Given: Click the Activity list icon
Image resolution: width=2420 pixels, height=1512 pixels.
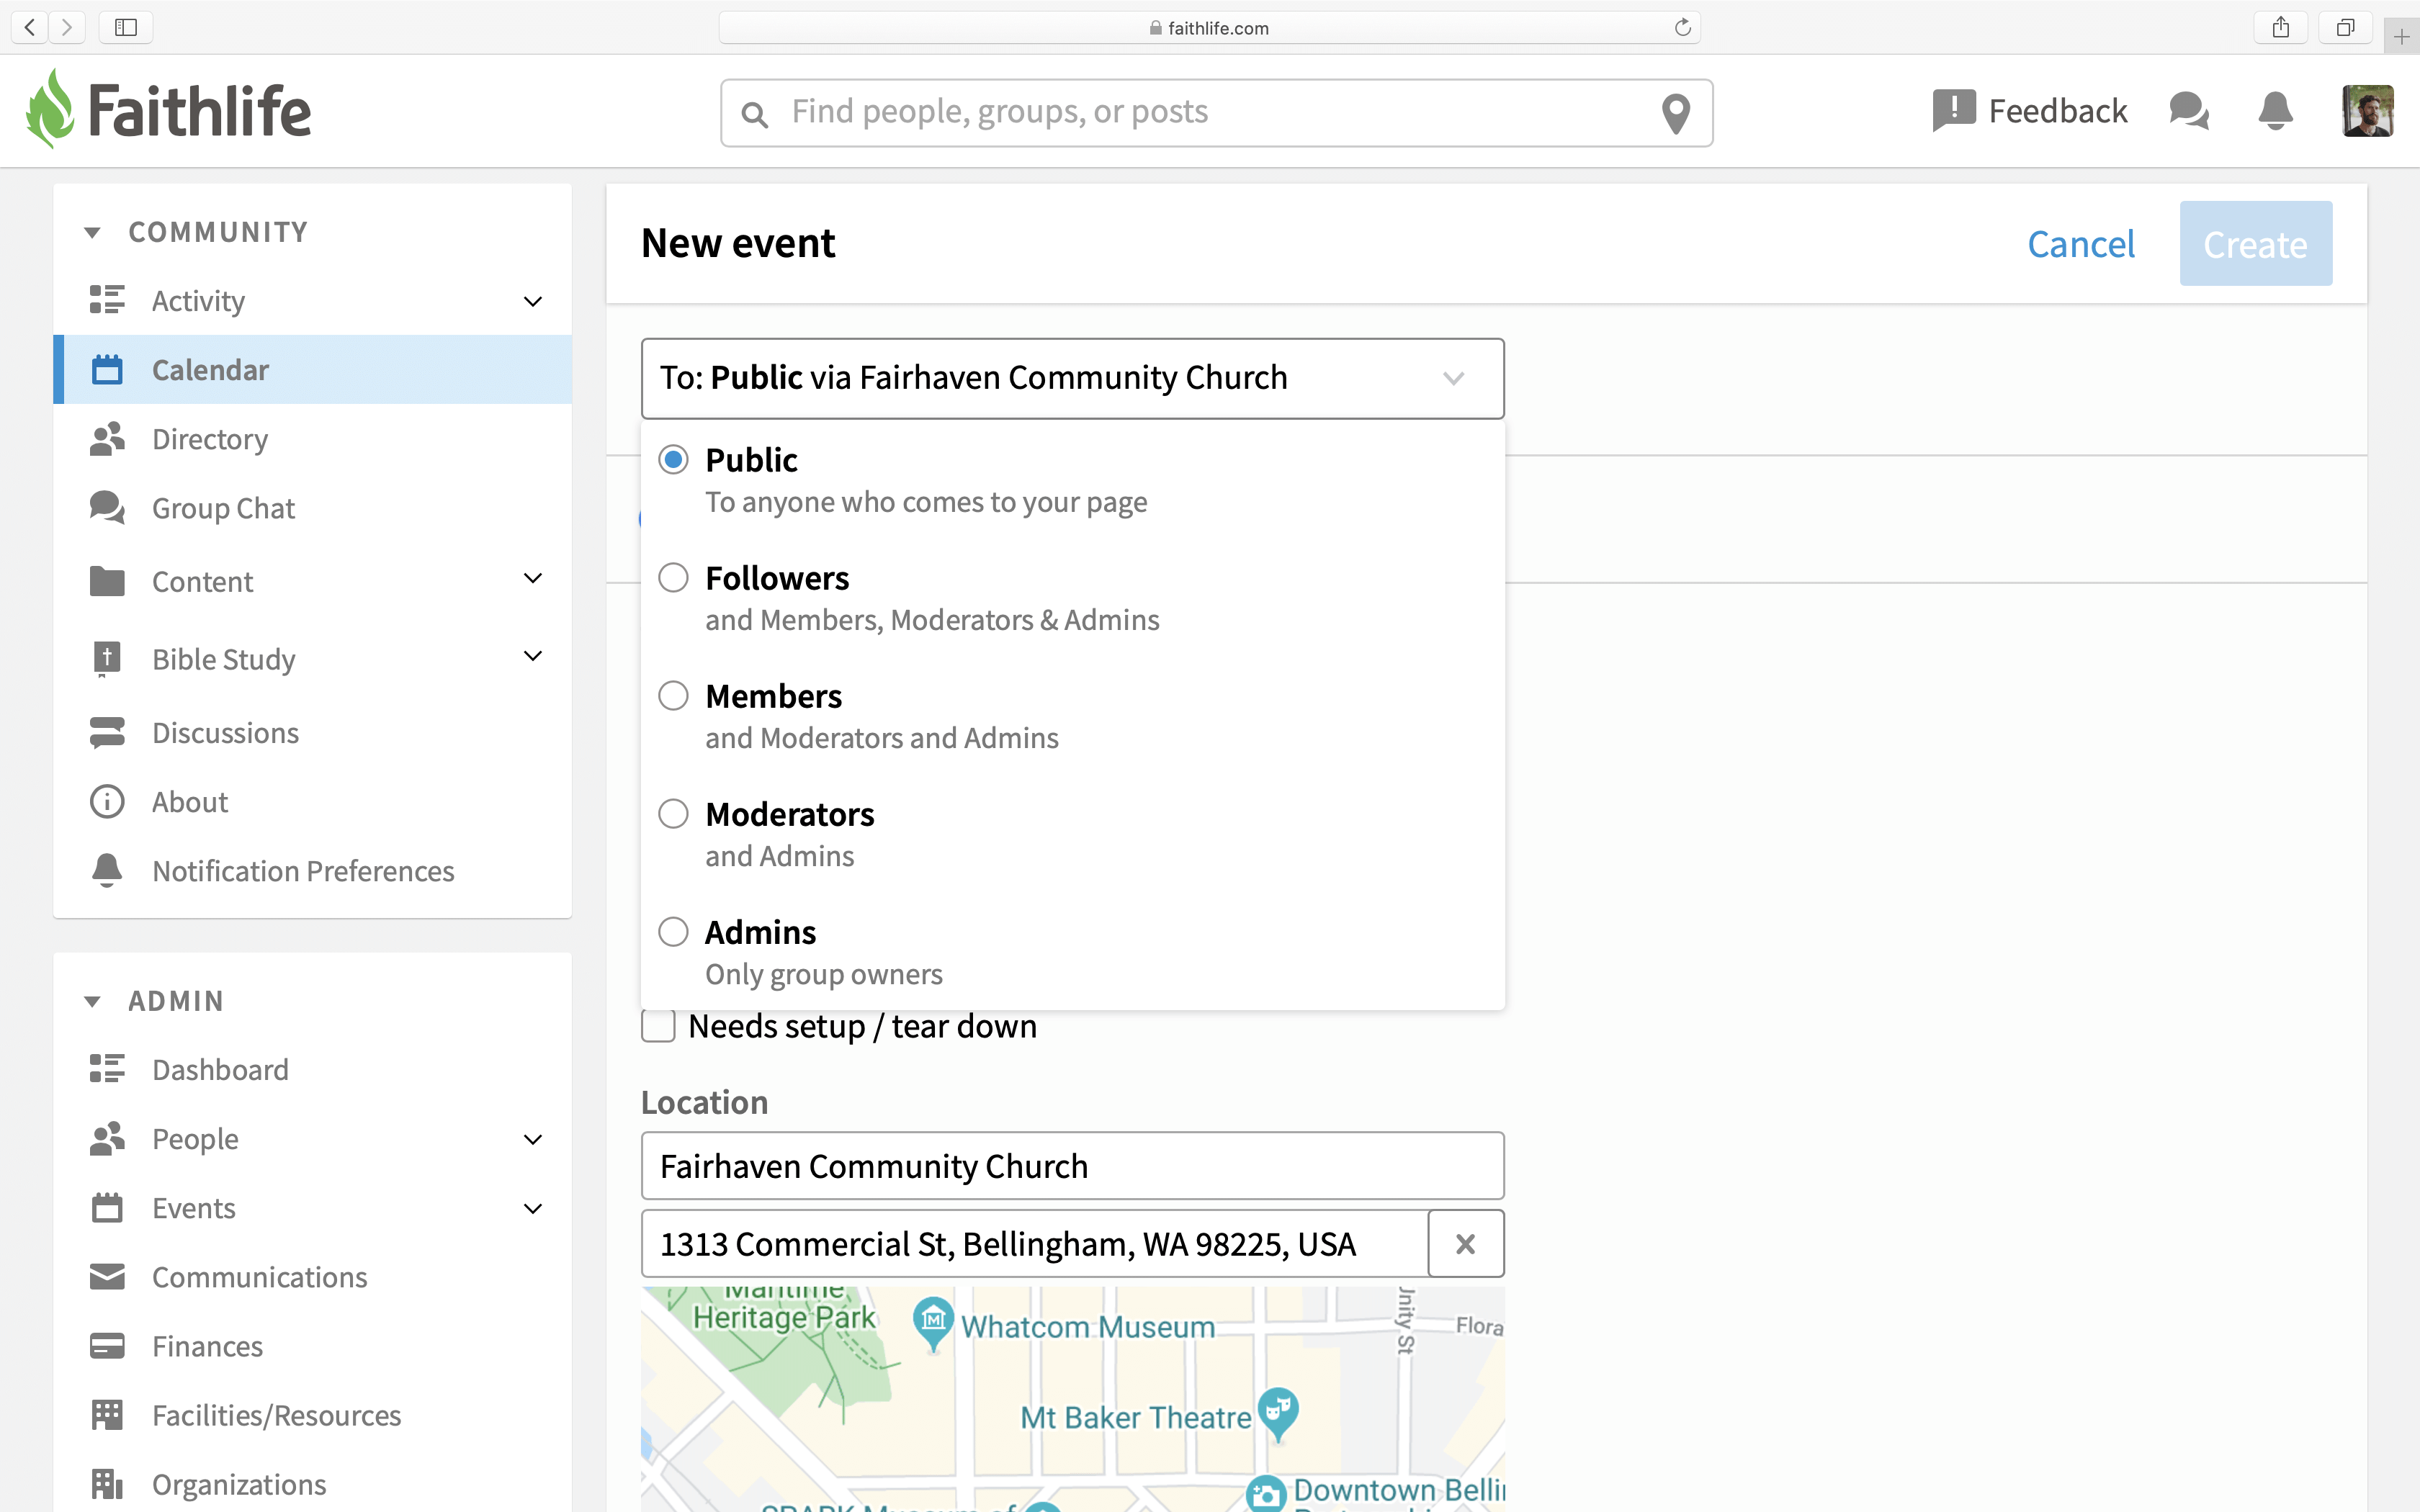Looking at the screenshot, I should tap(107, 300).
